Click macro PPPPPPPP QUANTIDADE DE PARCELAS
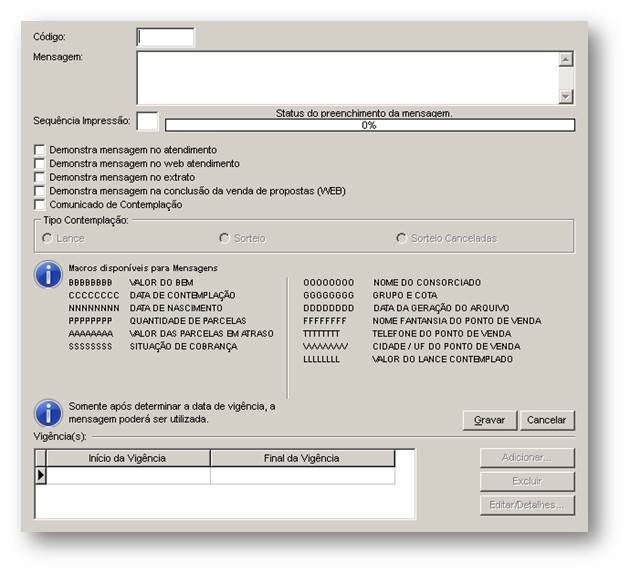Image resolution: width=630 pixels, height=574 pixels. click(x=158, y=321)
